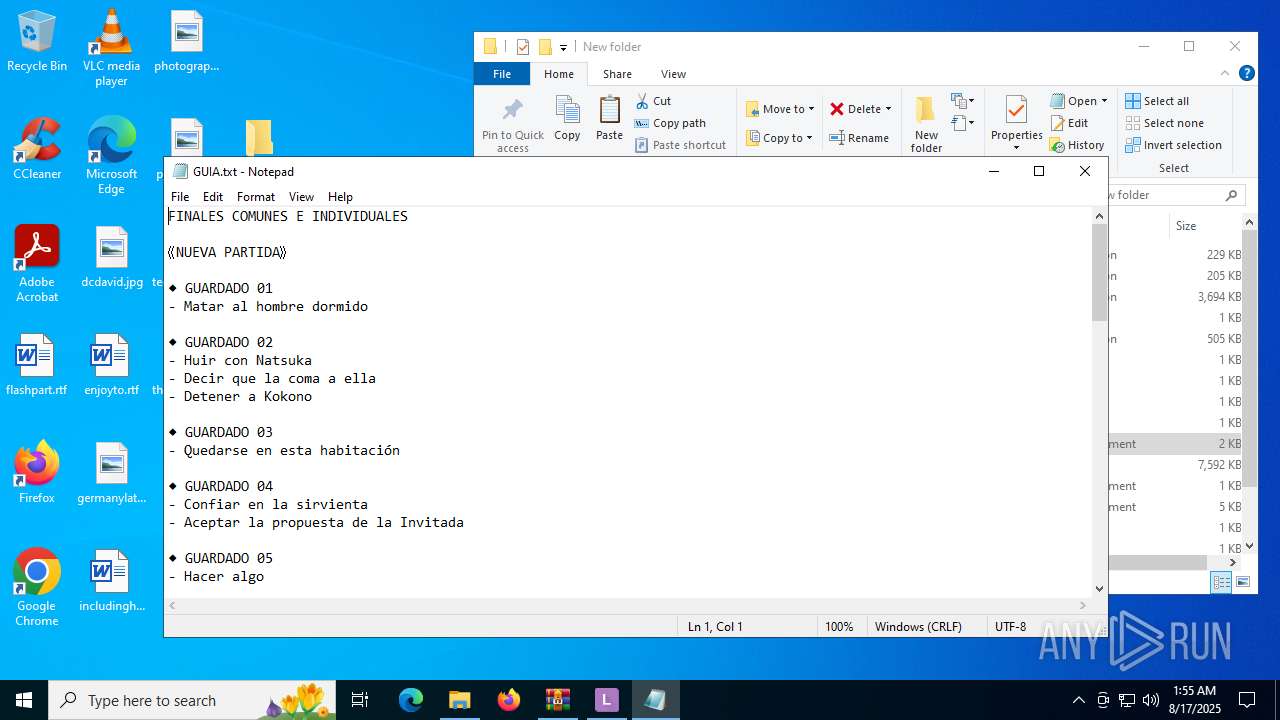Expand the Copy to dropdown
1280x720 pixels.
click(809, 138)
